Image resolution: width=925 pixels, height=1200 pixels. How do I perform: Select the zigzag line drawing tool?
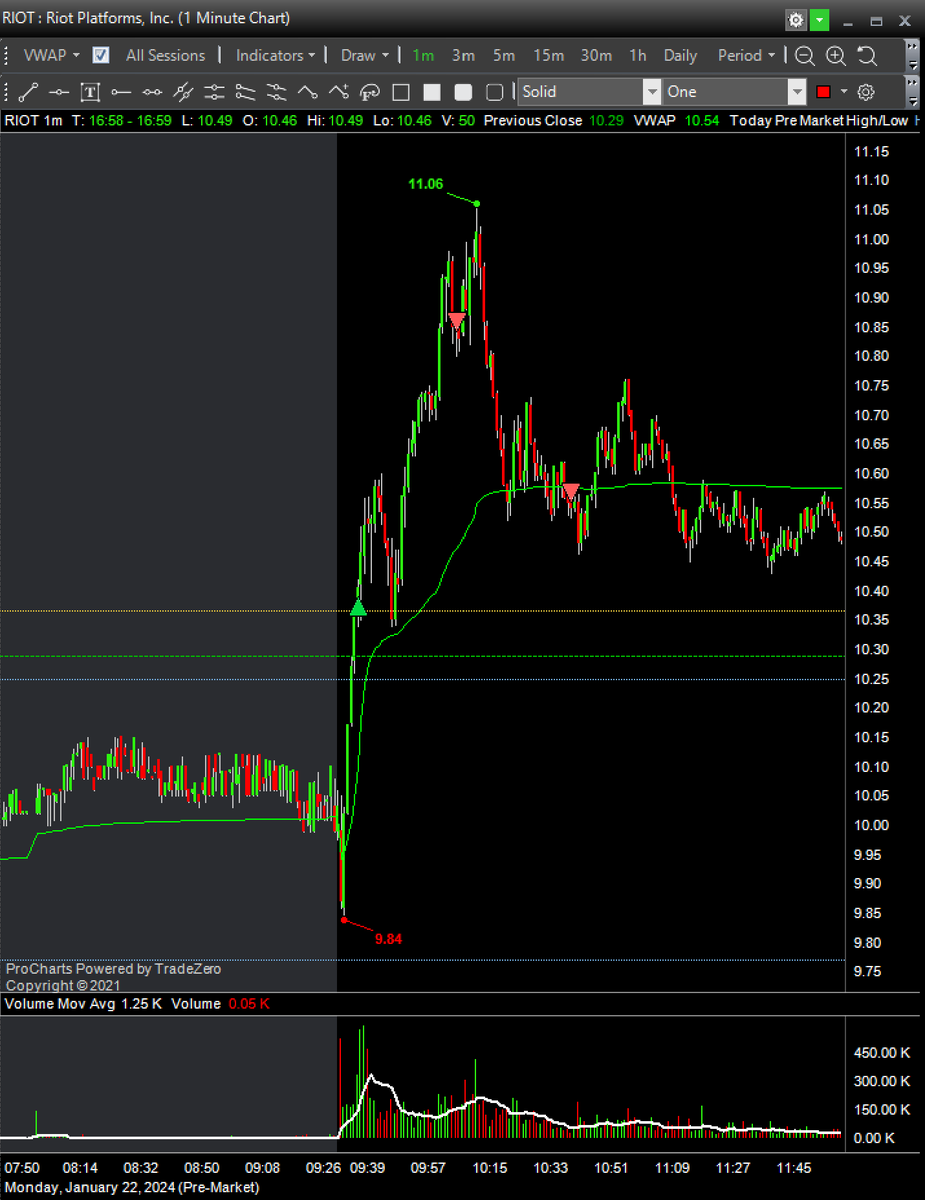pos(308,91)
